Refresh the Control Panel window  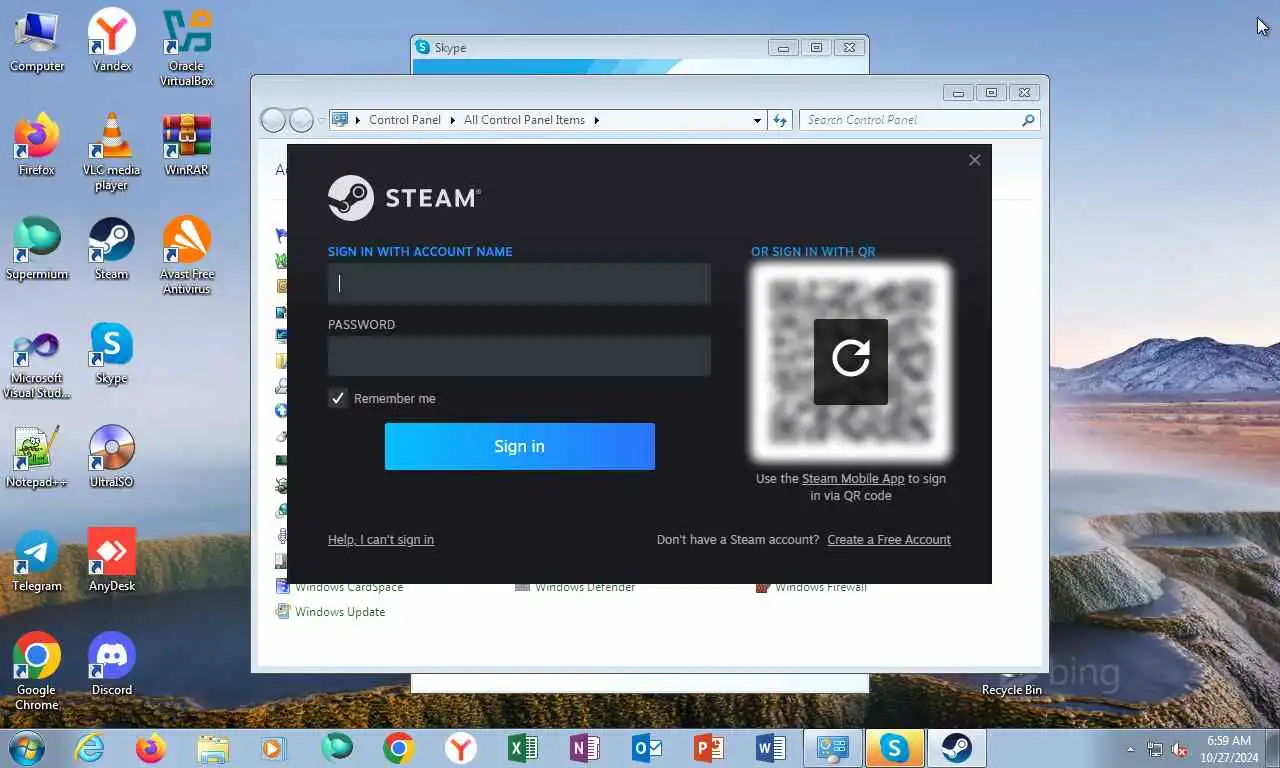coord(780,120)
